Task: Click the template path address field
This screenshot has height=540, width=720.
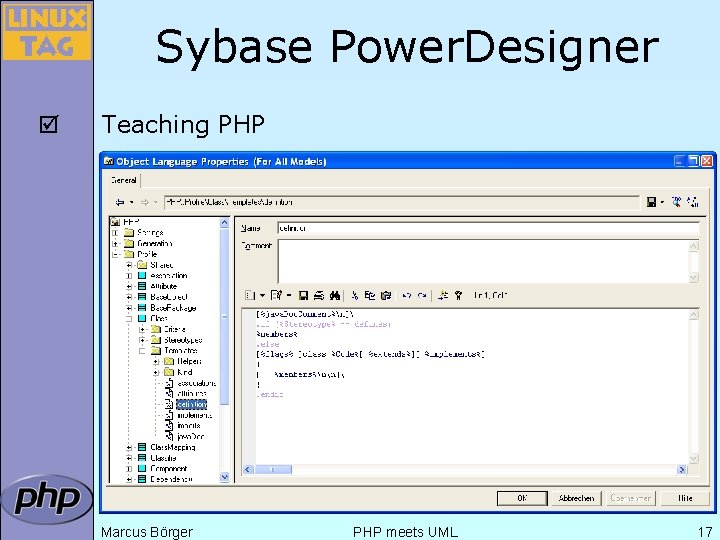Action: (401, 202)
